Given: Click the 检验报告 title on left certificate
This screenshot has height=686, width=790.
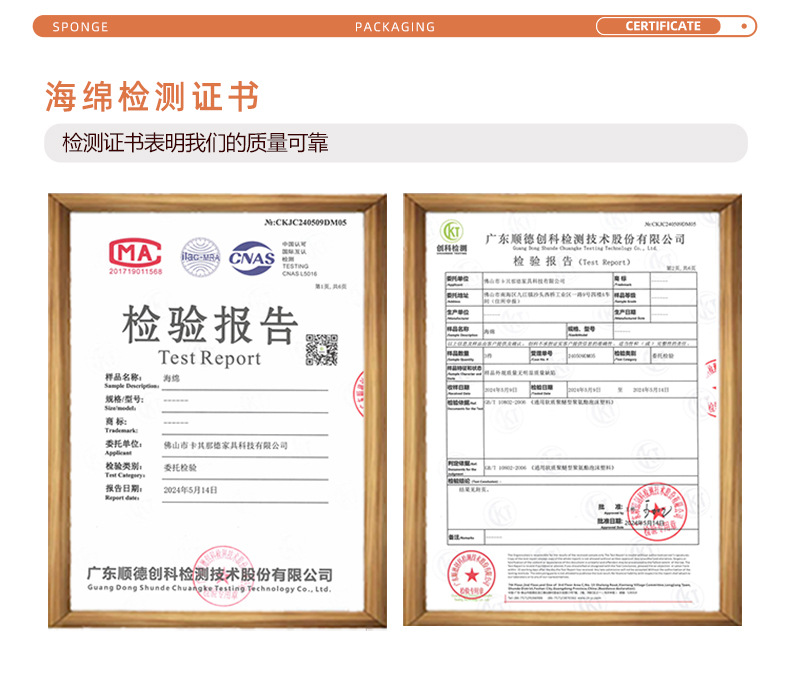Looking at the screenshot, I should [210, 325].
